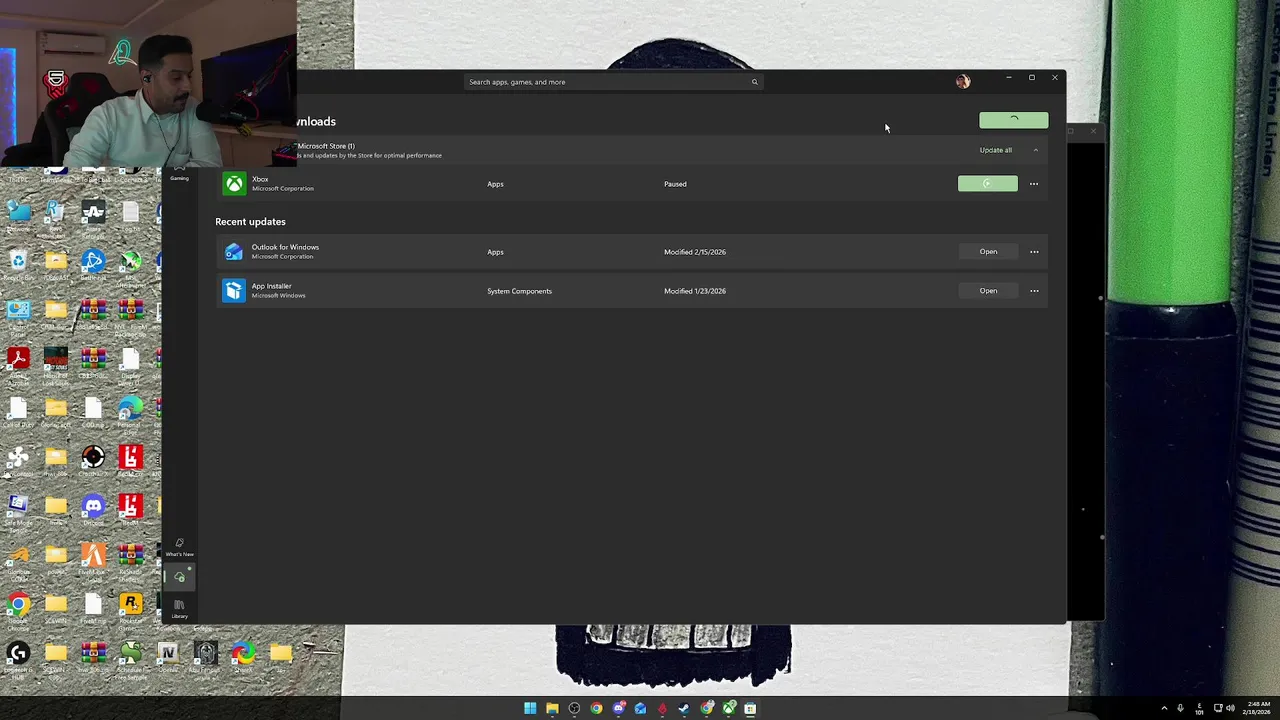The height and width of the screenshot is (720, 1280).
Task: Click the Recent updates heading
Action: point(250,222)
